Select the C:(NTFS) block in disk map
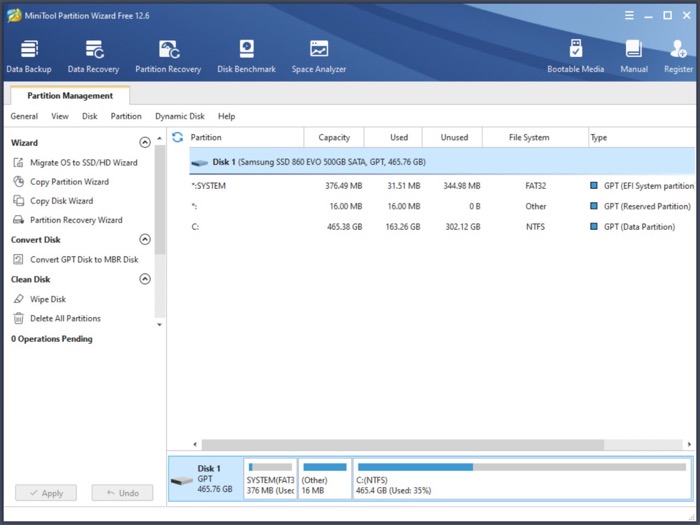The width and height of the screenshot is (700, 525). [522, 479]
